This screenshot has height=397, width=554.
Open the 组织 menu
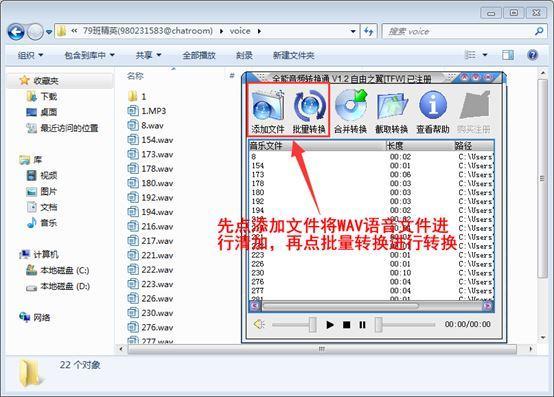pyautogui.click(x=30, y=55)
